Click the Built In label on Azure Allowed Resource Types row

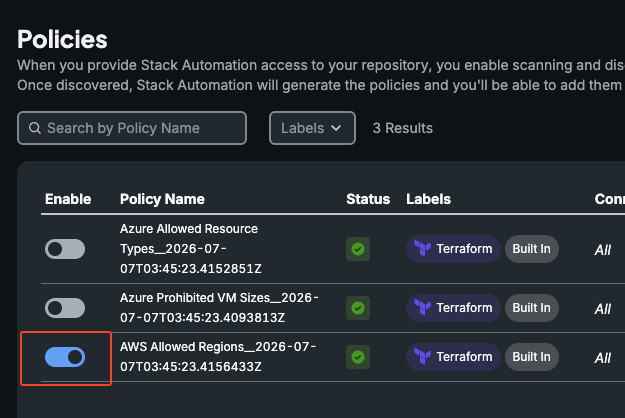pos(532,249)
